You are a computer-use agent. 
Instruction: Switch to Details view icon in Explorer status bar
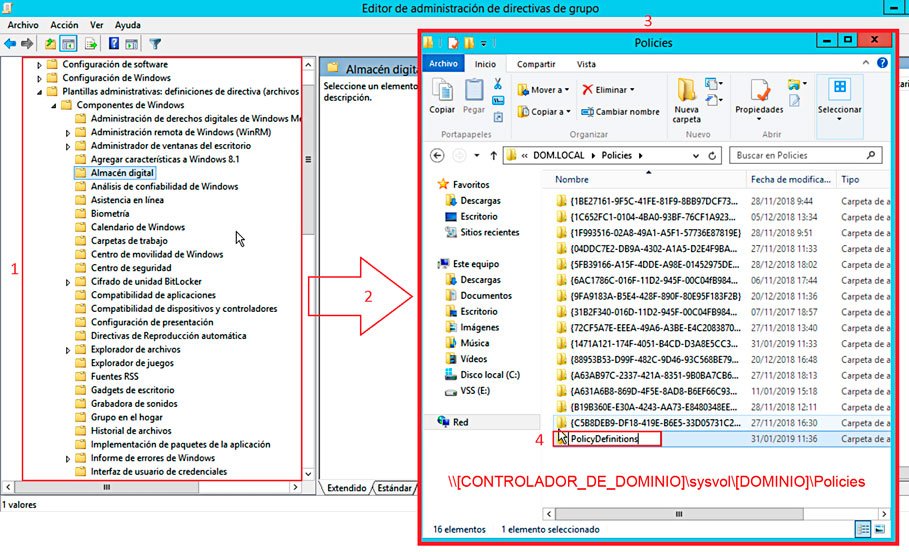pyautogui.click(x=863, y=529)
